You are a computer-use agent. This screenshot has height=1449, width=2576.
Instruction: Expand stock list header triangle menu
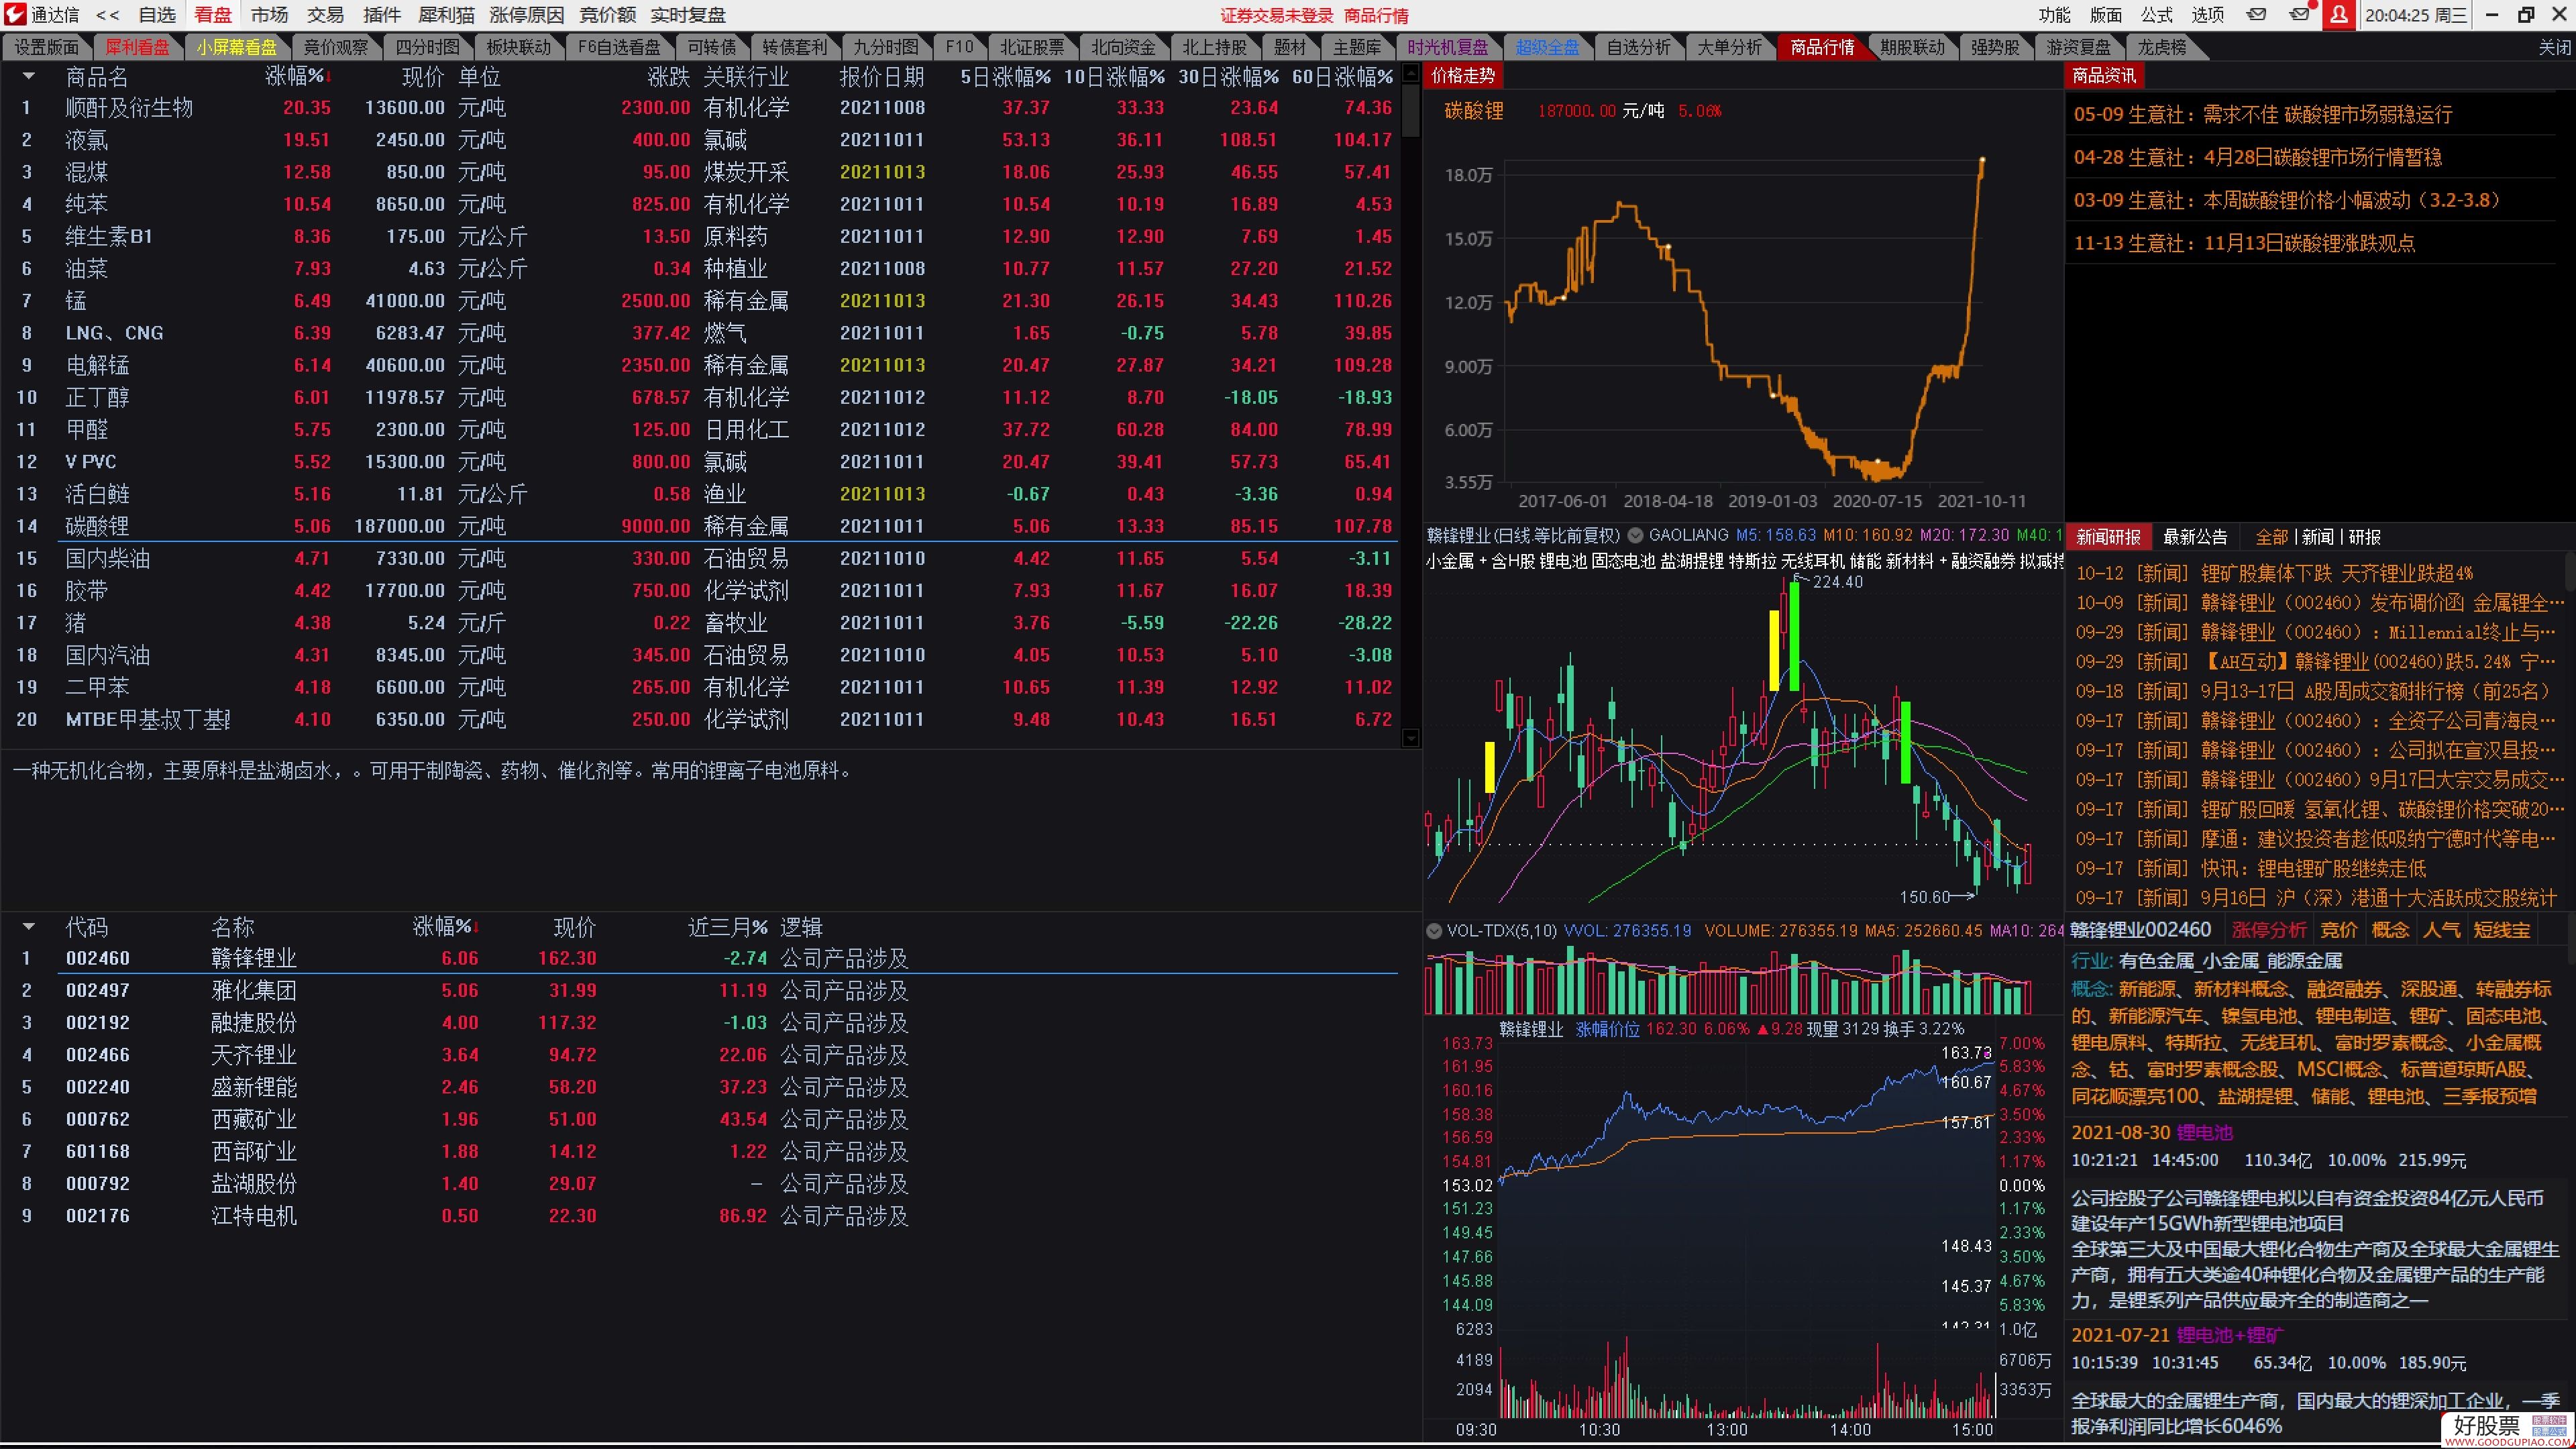28,927
